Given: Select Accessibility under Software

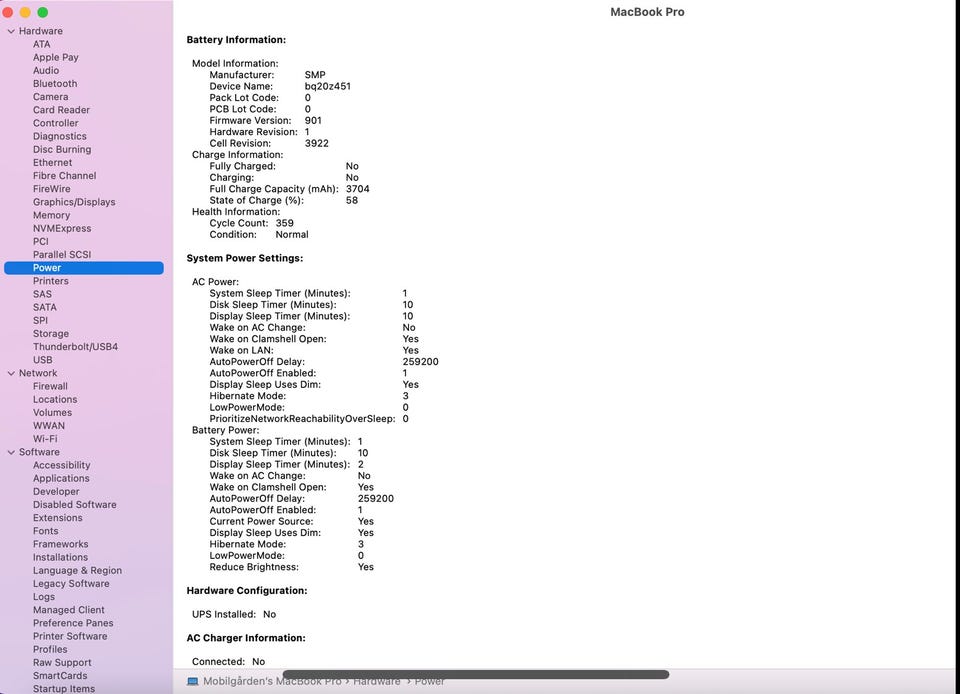Looking at the screenshot, I should click(x=61, y=465).
